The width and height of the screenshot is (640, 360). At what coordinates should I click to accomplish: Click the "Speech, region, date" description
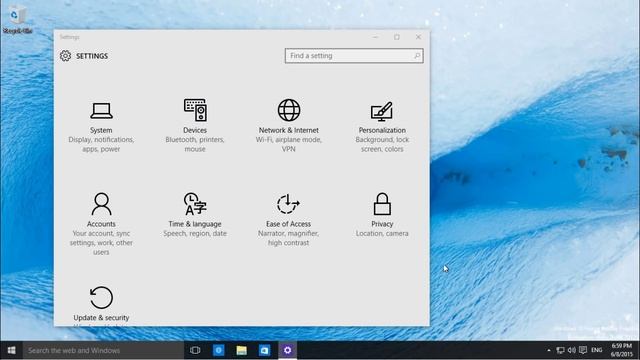point(195,233)
